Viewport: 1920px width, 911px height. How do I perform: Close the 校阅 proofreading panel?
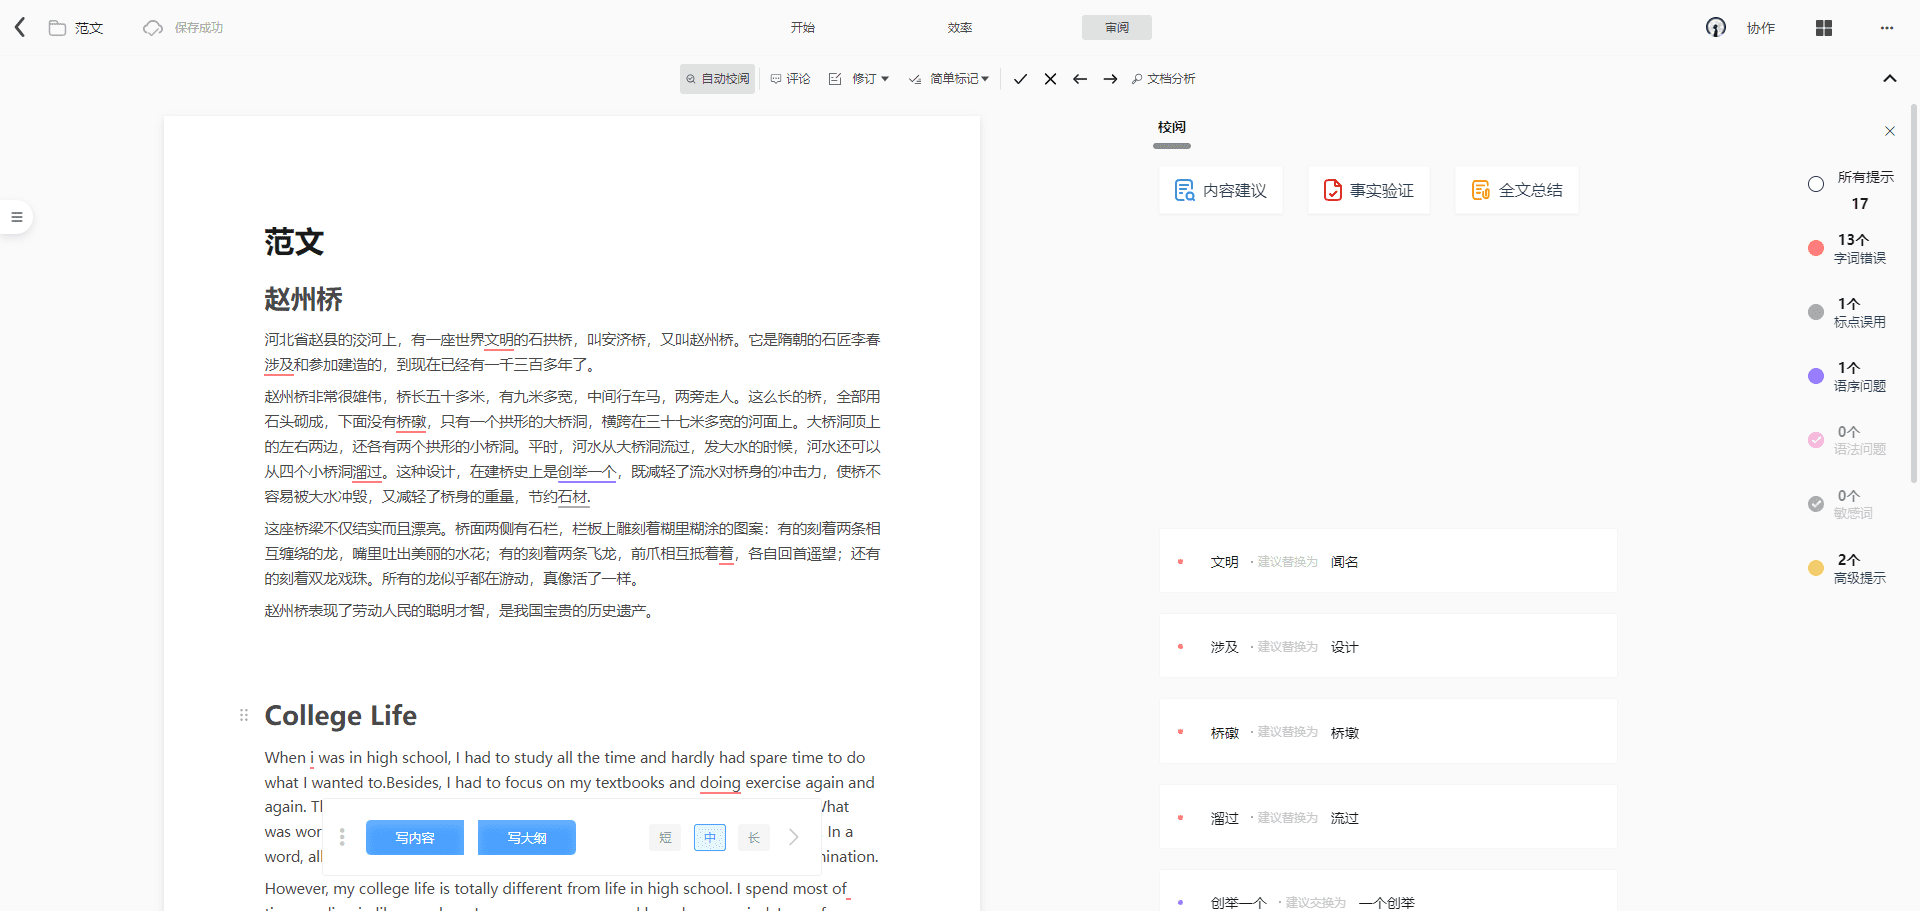(1890, 131)
